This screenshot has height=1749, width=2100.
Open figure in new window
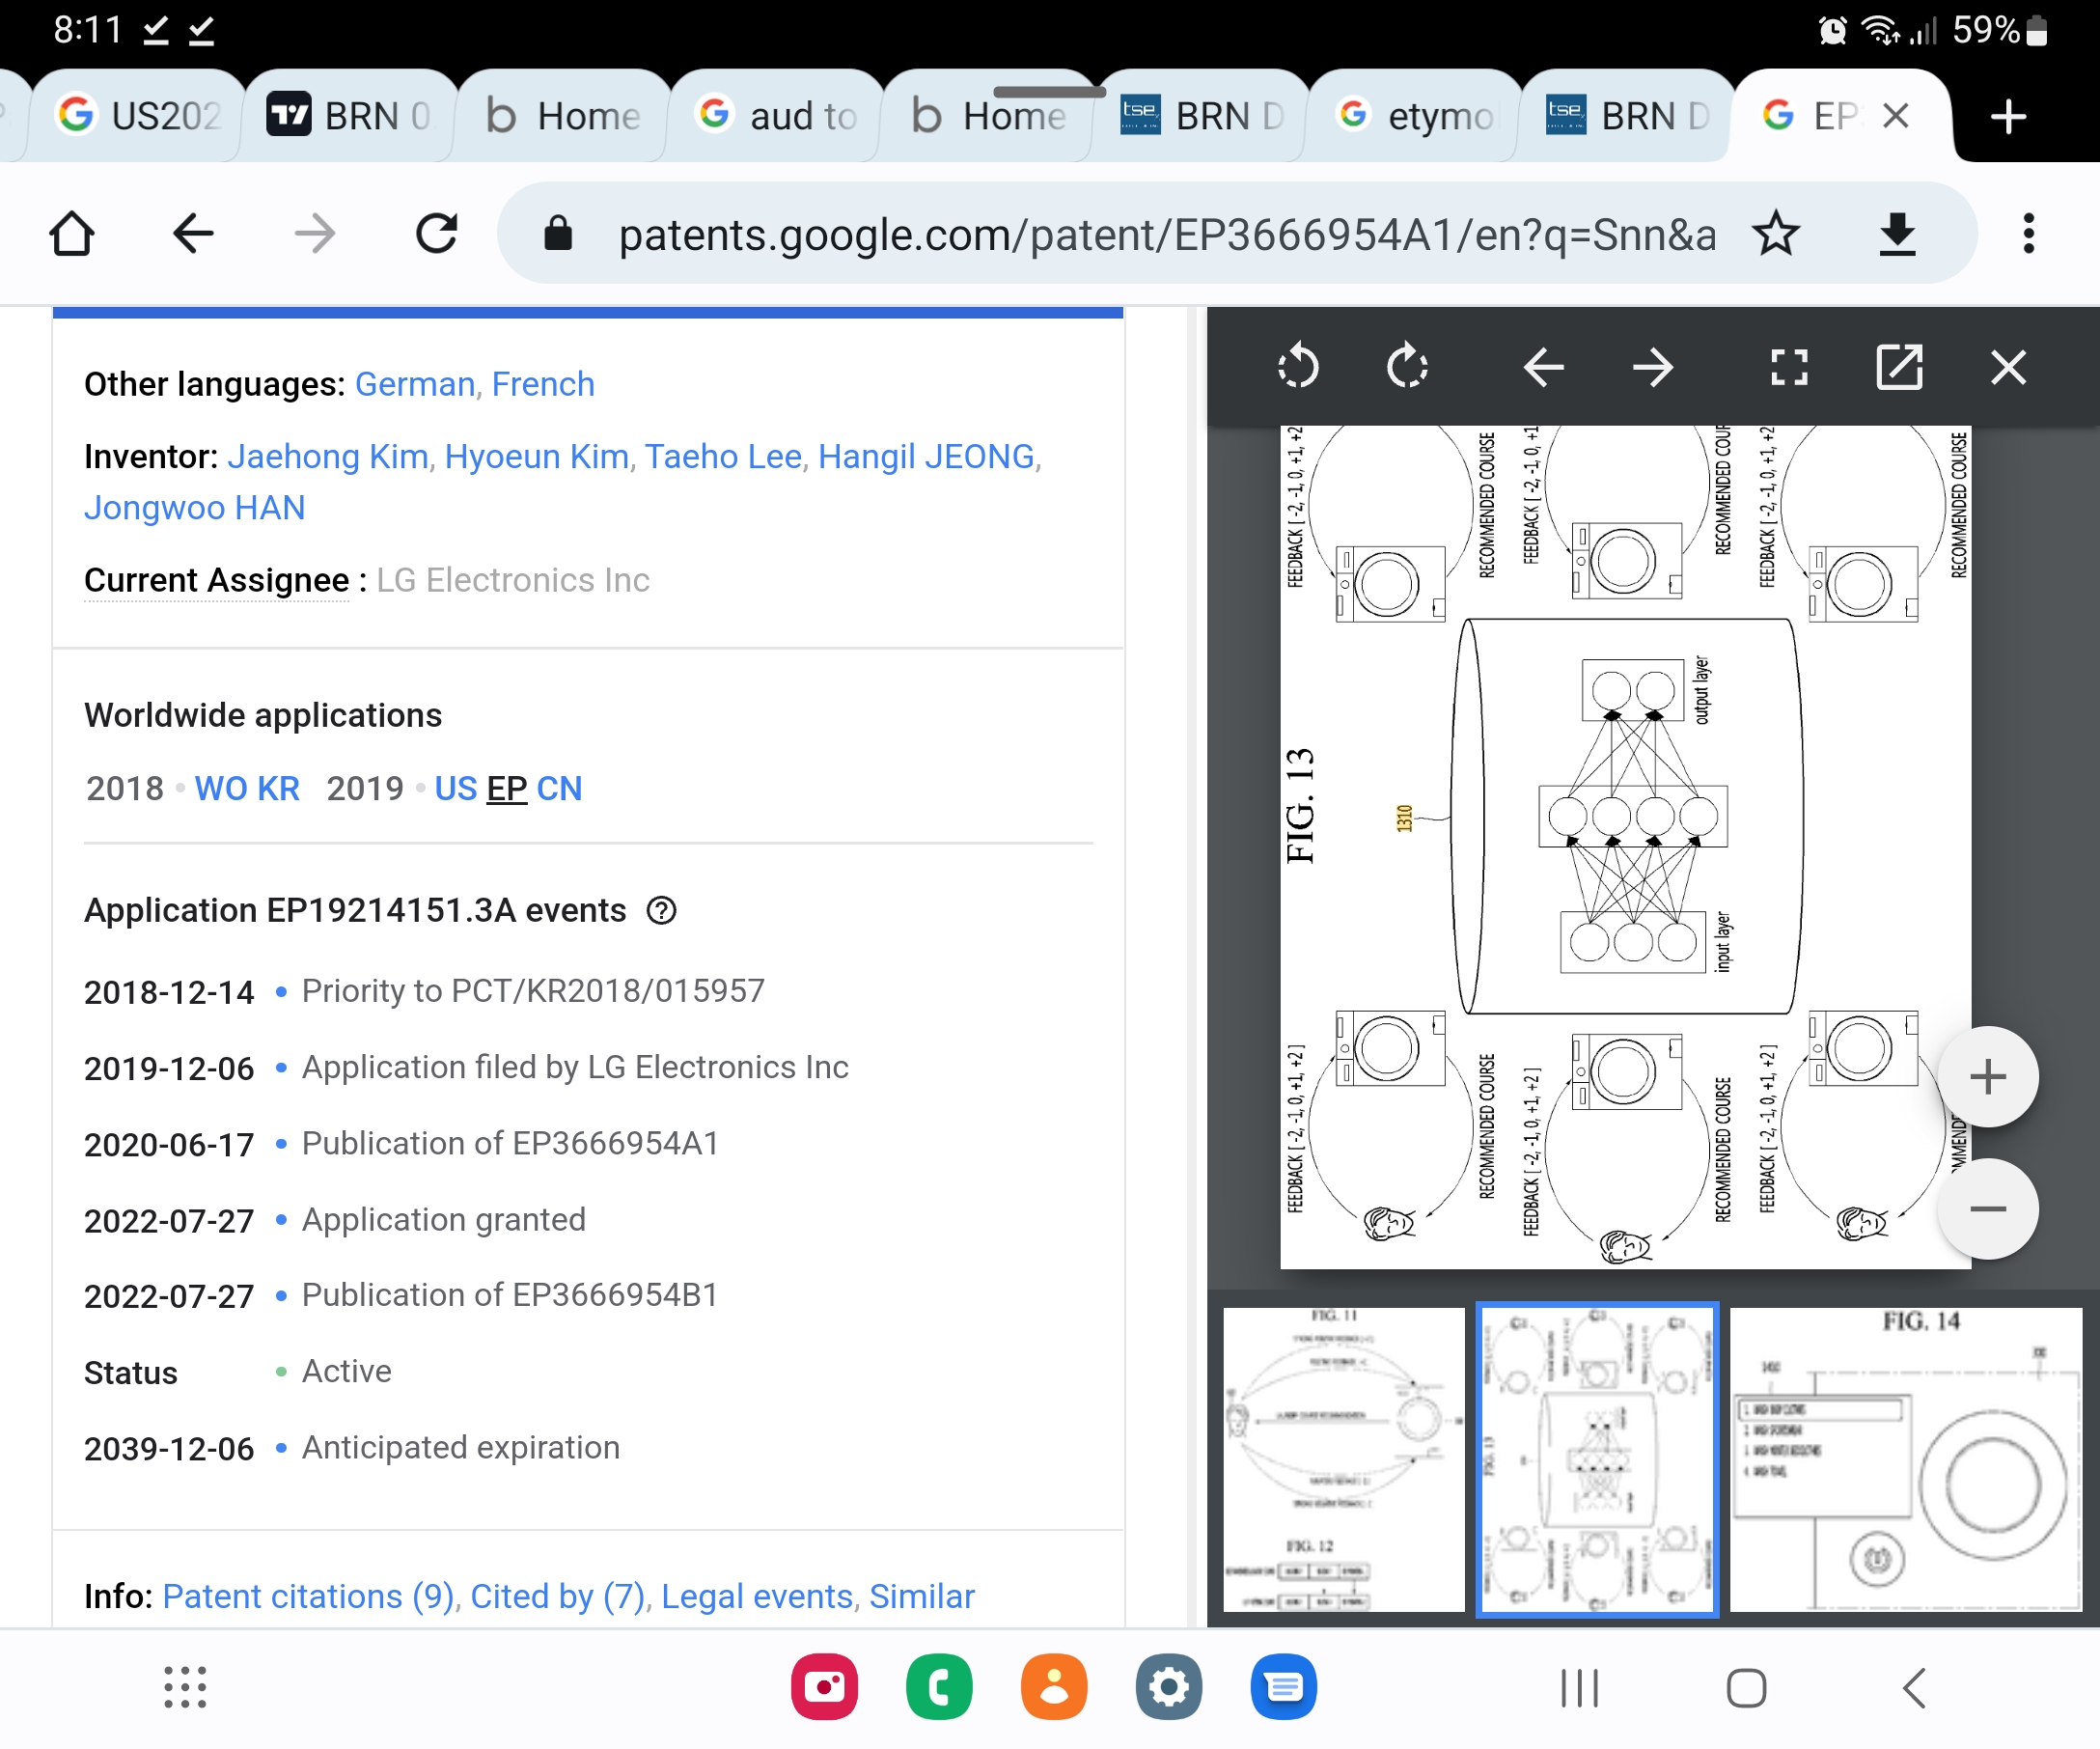pos(1899,367)
